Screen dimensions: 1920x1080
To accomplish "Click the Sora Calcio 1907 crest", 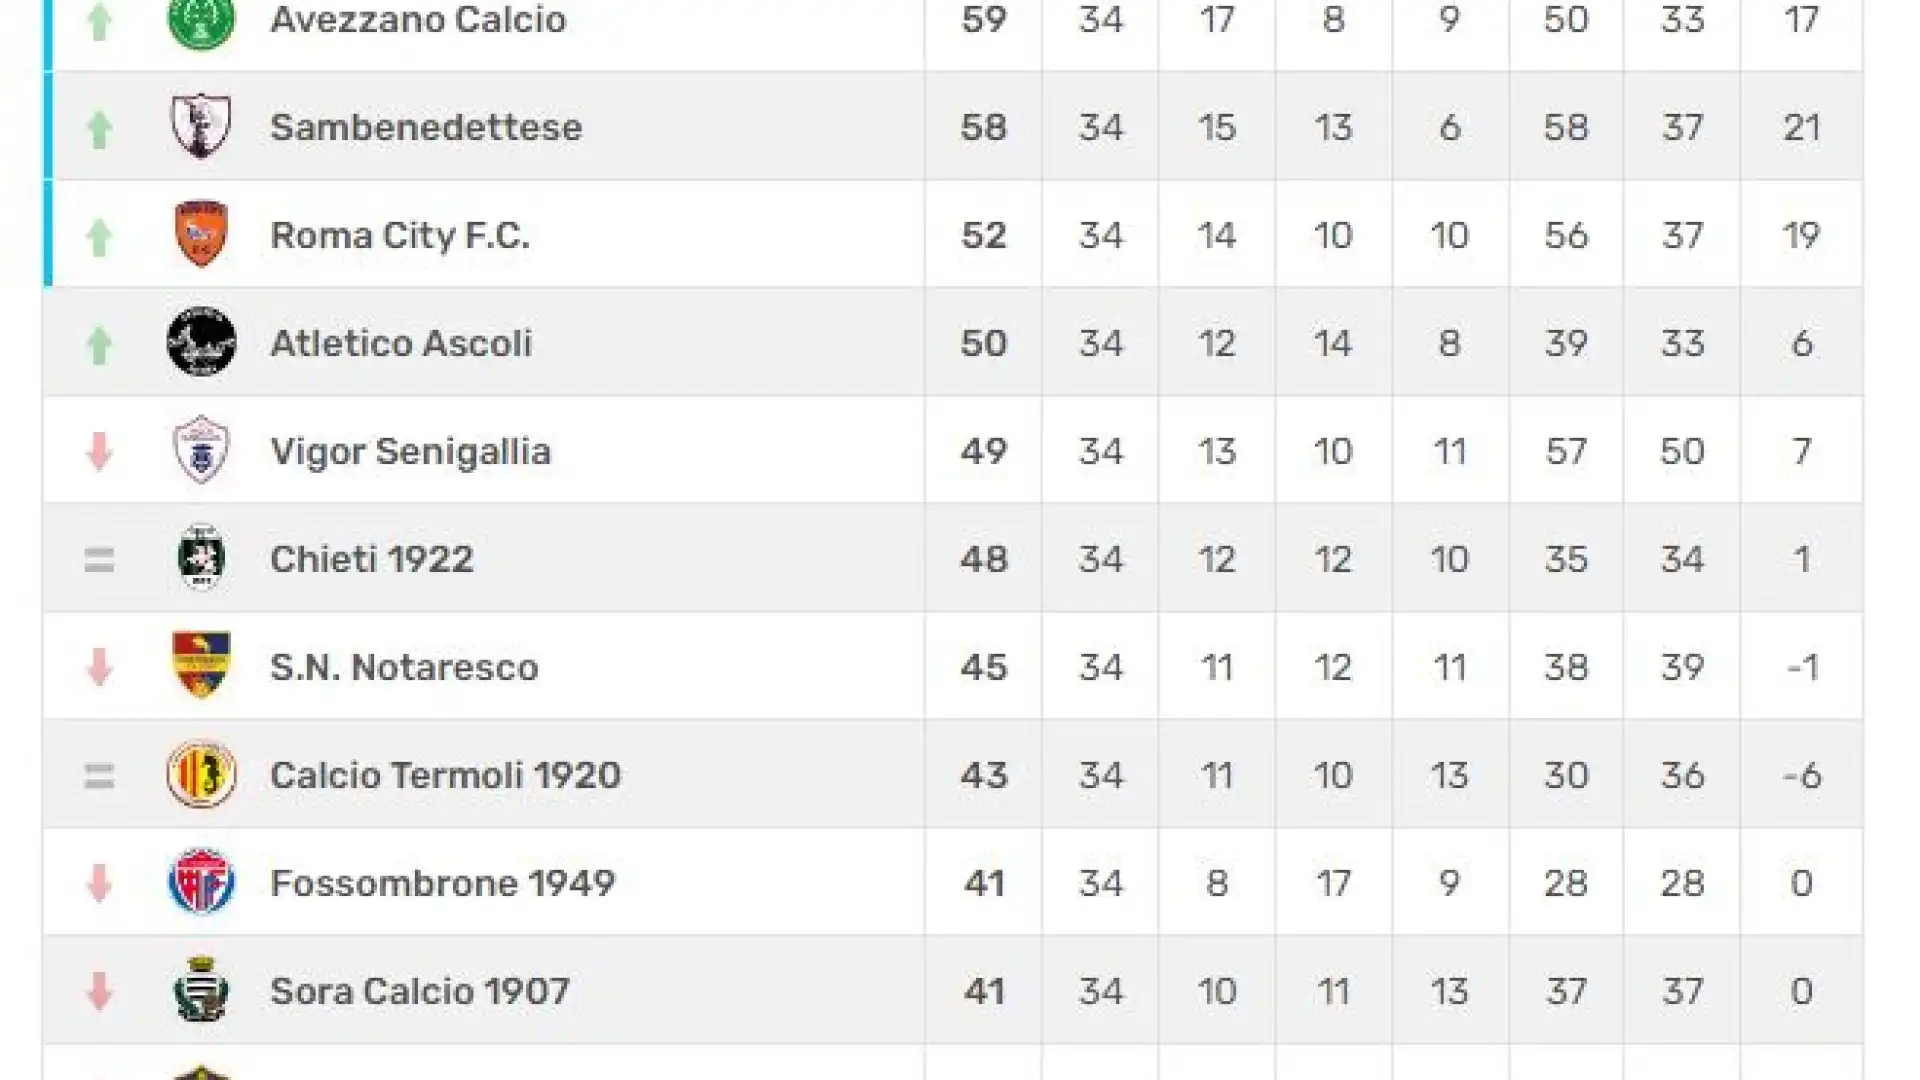I will click(201, 990).
